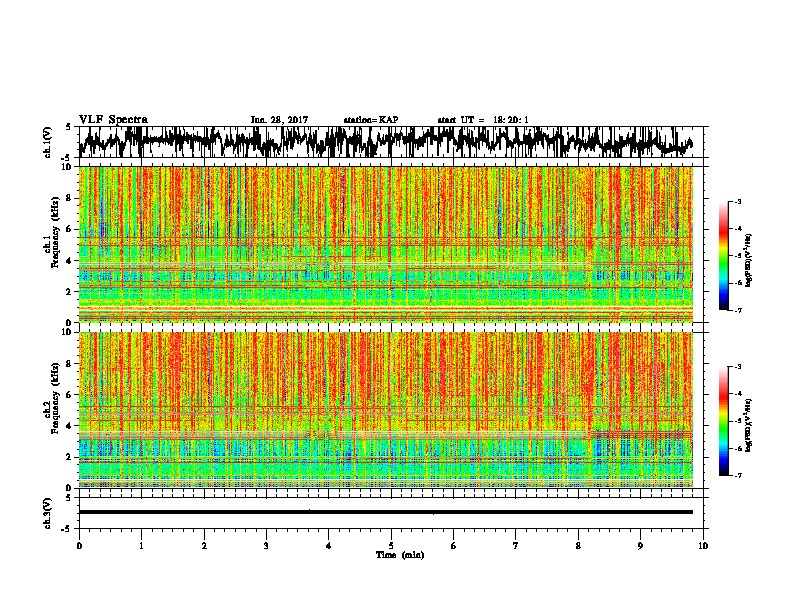Click the "station=KAP" header label
This screenshot has width=792, height=612.
click(x=371, y=120)
